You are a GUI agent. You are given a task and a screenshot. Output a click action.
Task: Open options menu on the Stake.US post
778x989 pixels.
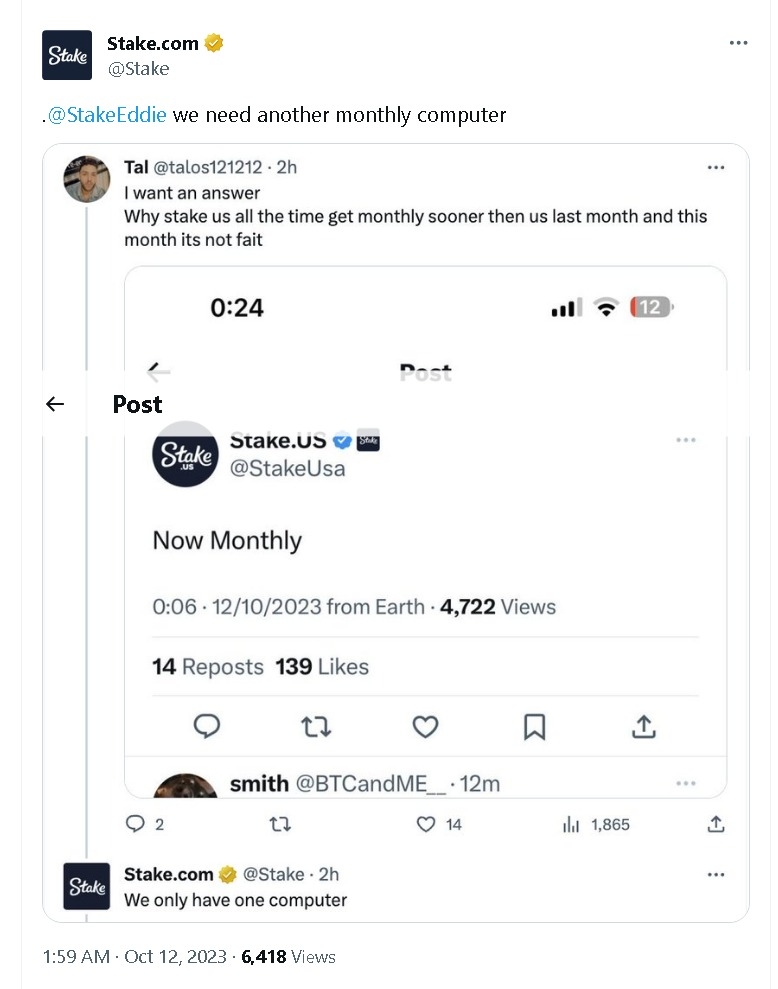click(x=686, y=439)
